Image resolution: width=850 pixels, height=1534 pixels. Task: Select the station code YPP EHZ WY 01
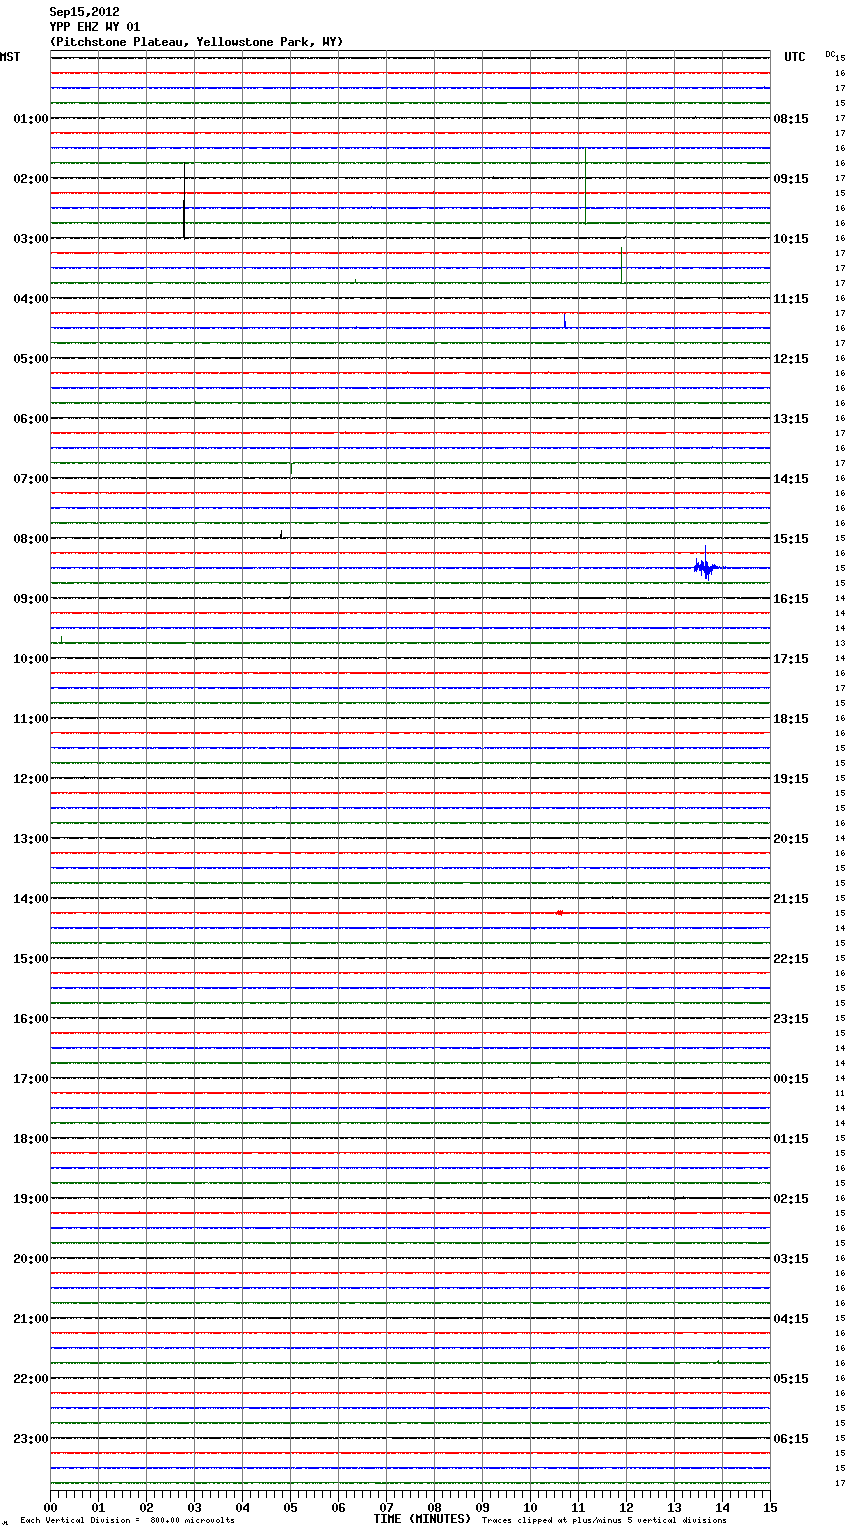tap(95, 27)
